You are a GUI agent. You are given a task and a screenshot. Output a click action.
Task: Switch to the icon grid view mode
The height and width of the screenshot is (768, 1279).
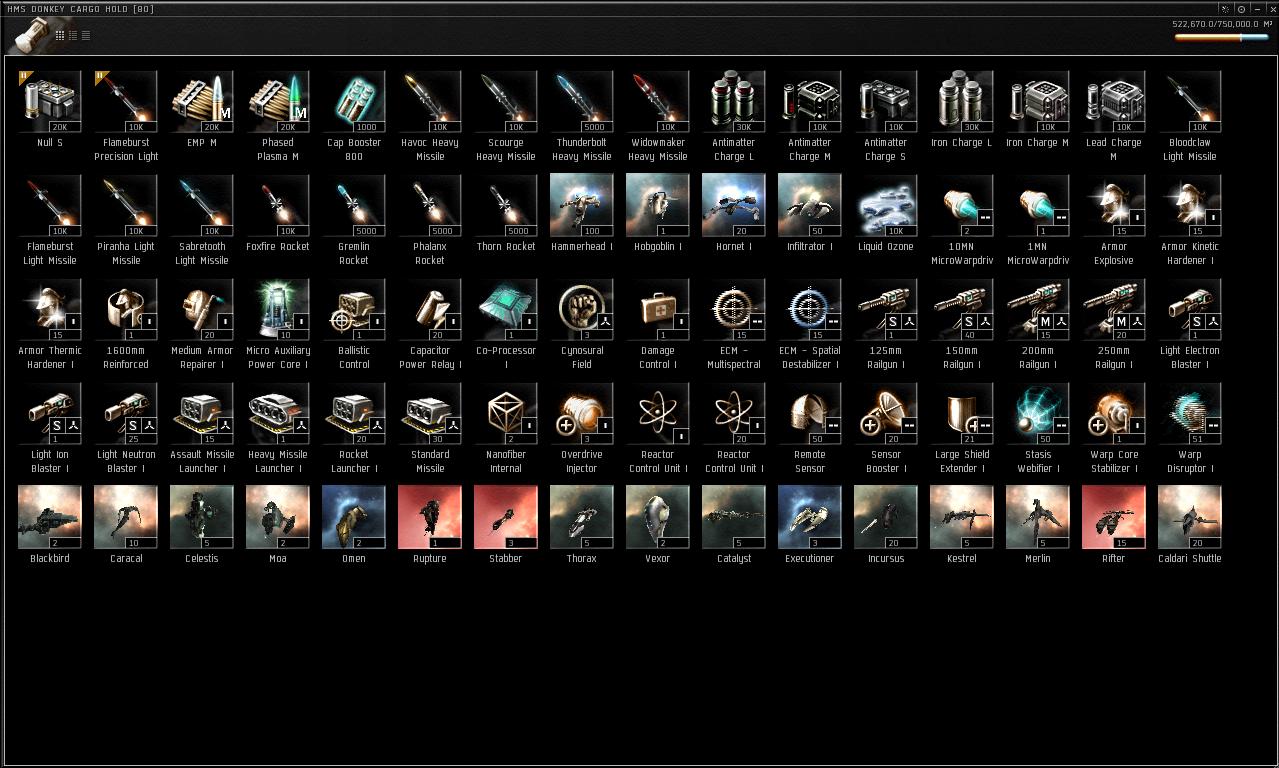60,35
